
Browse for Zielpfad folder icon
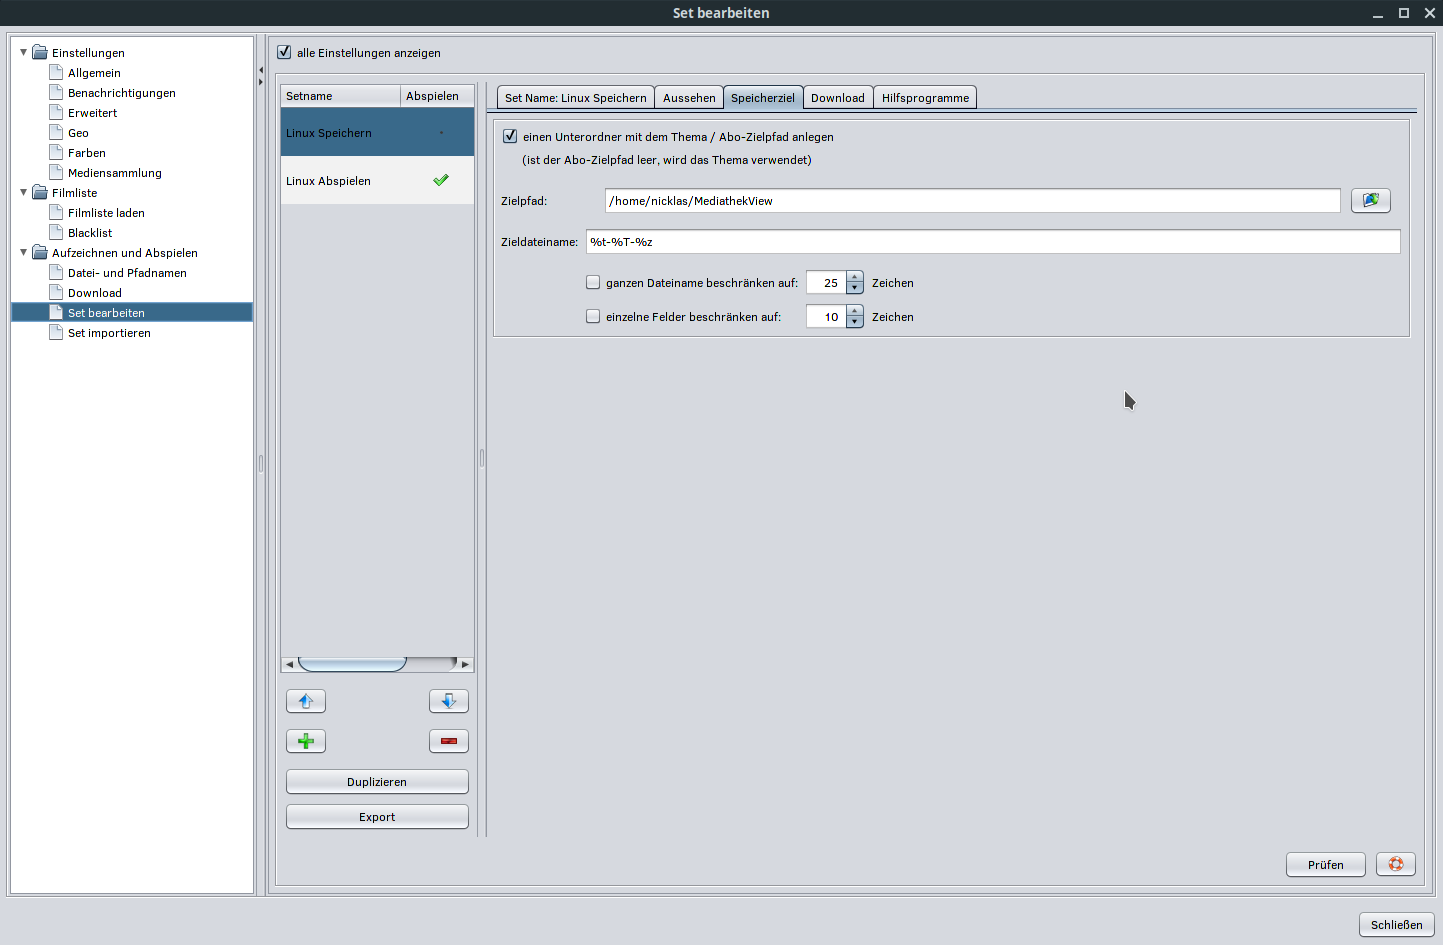pos(1370,201)
